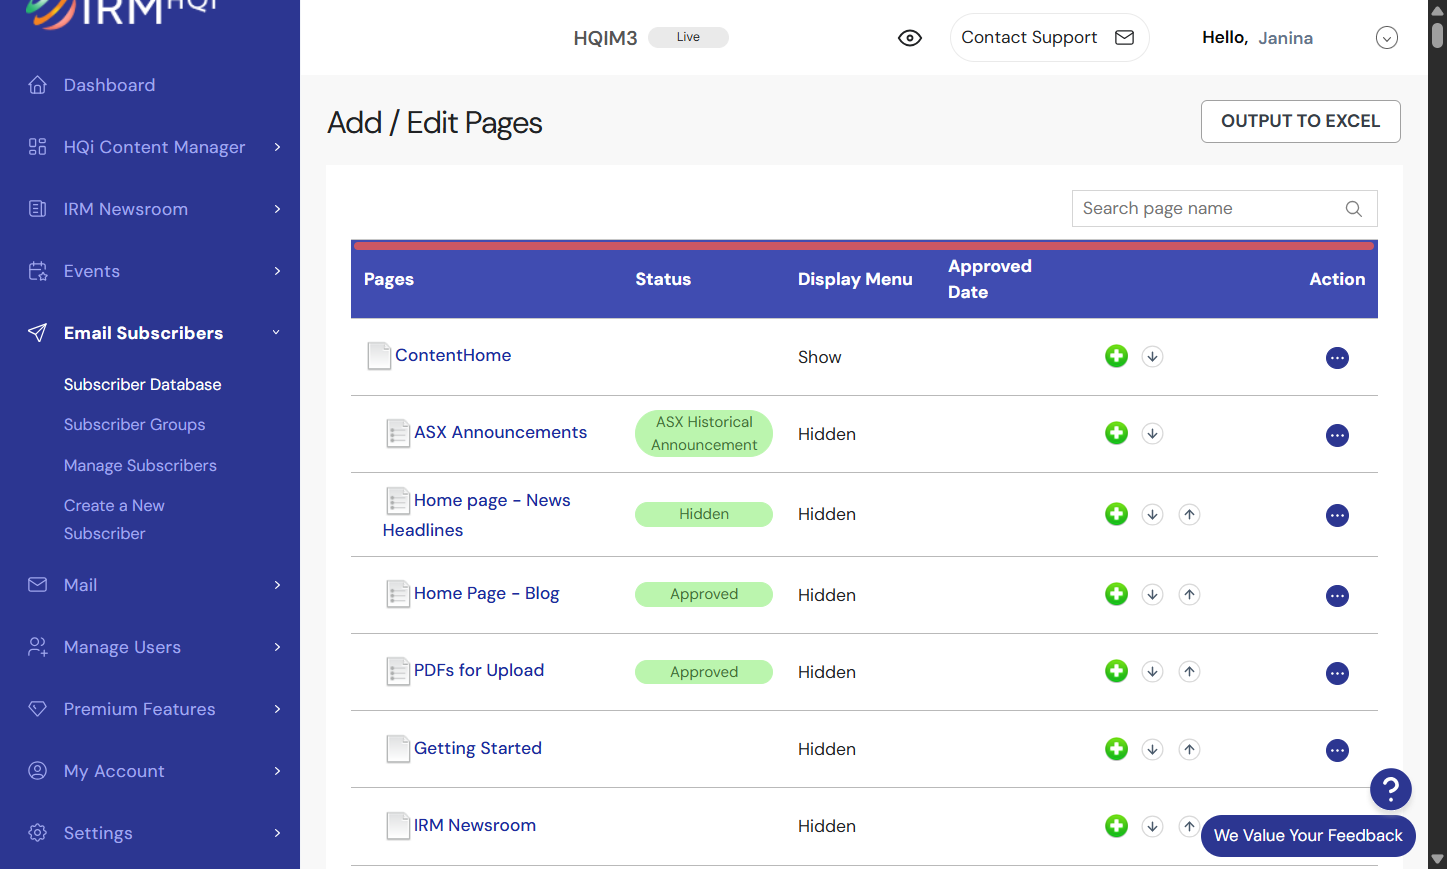Open actions for Home page - News Headlines
The width and height of the screenshot is (1447, 869).
1337,516
